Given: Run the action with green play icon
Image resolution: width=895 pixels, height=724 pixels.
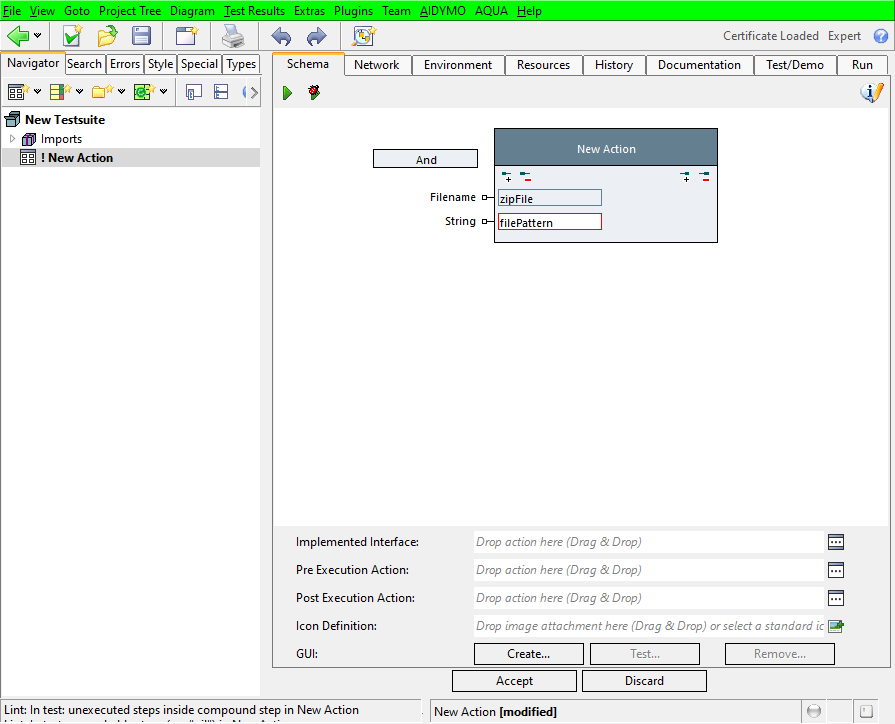Looking at the screenshot, I should (287, 92).
